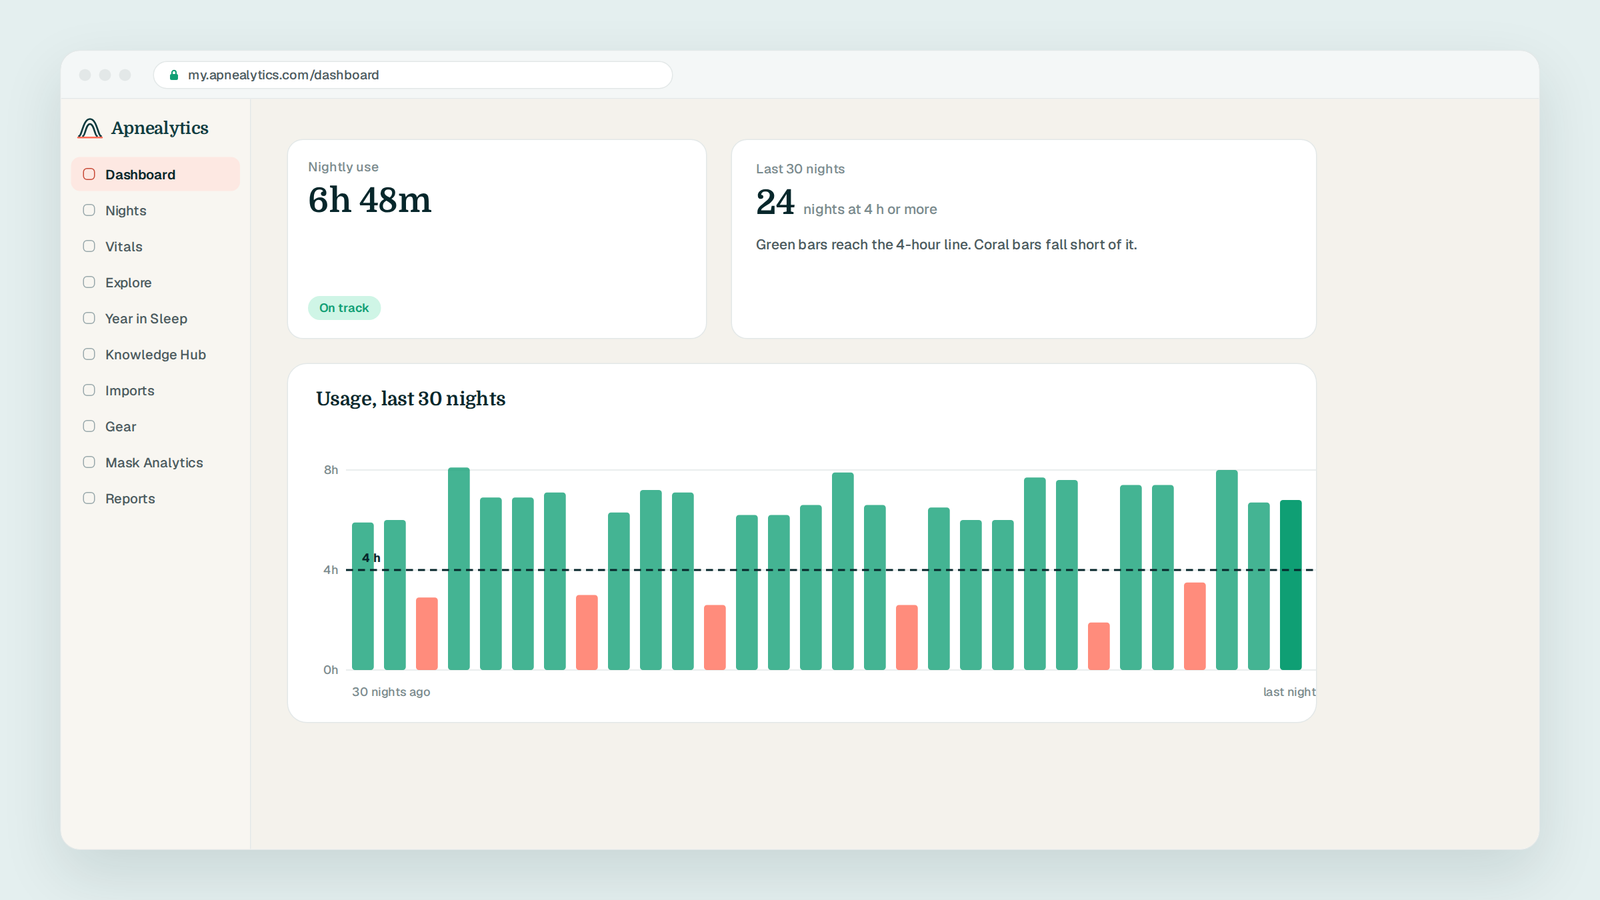This screenshot has width=1600, height=900.
Task: Open Mask Analytics
Action: [x=155, y=462]
